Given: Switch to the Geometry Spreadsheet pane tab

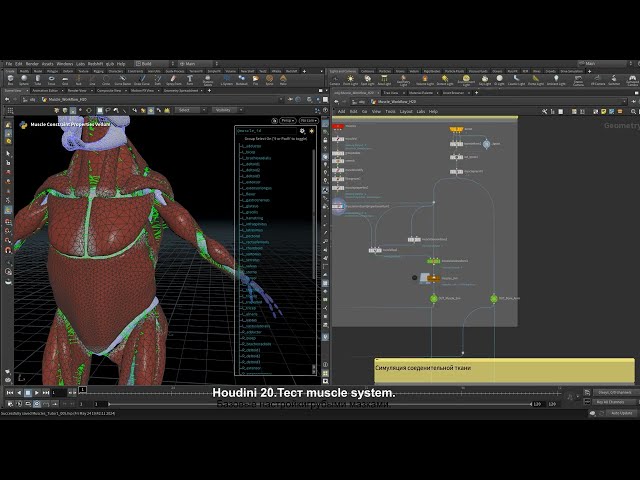Looking at the screenshot, I should [x=181, y=91].
